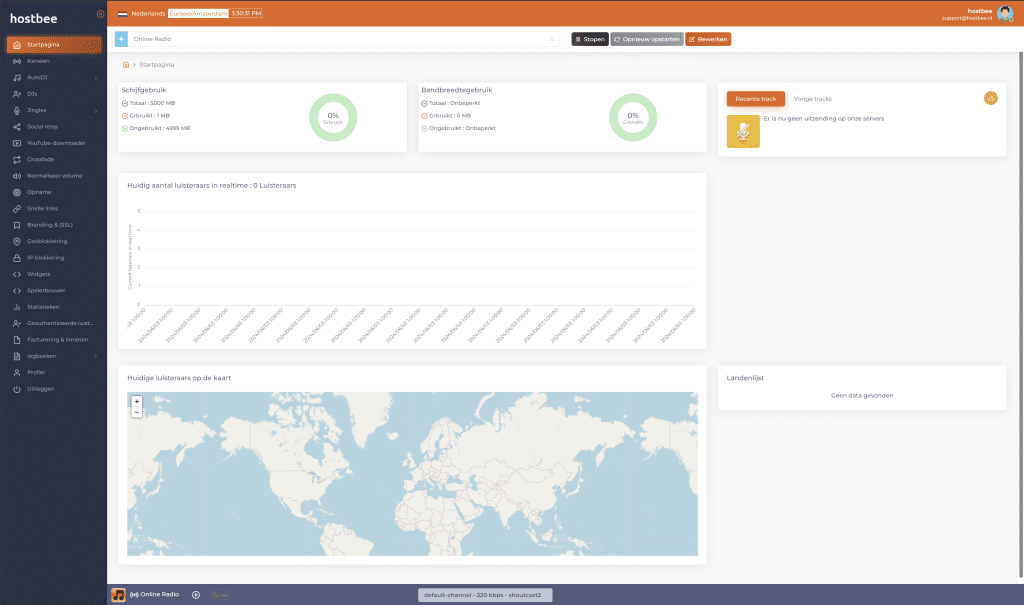Expand the Jingles submenu
Screen dimensions: 1024x605
[x=96, y=110]
